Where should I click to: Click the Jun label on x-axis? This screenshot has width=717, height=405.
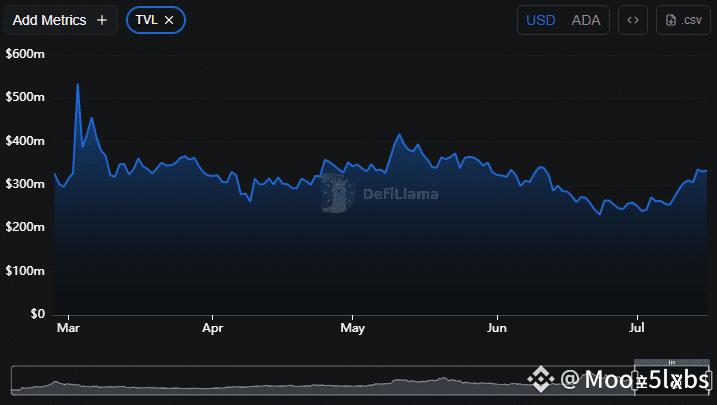click(x=497, y=328)
